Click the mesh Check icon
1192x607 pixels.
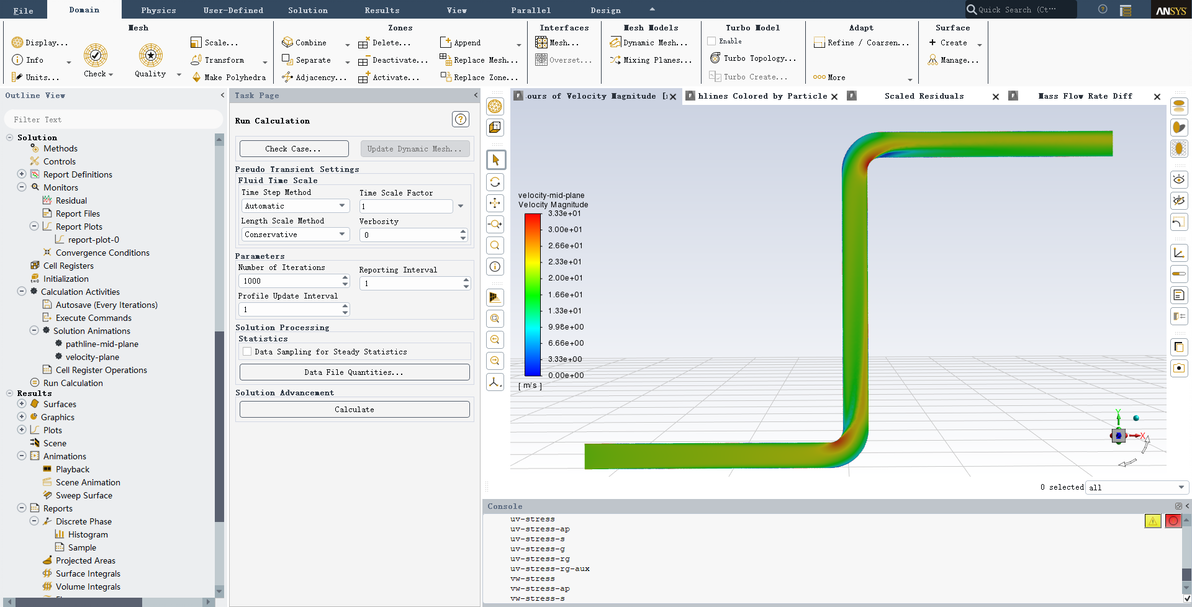pyautogui.click(x=96, y=56)
